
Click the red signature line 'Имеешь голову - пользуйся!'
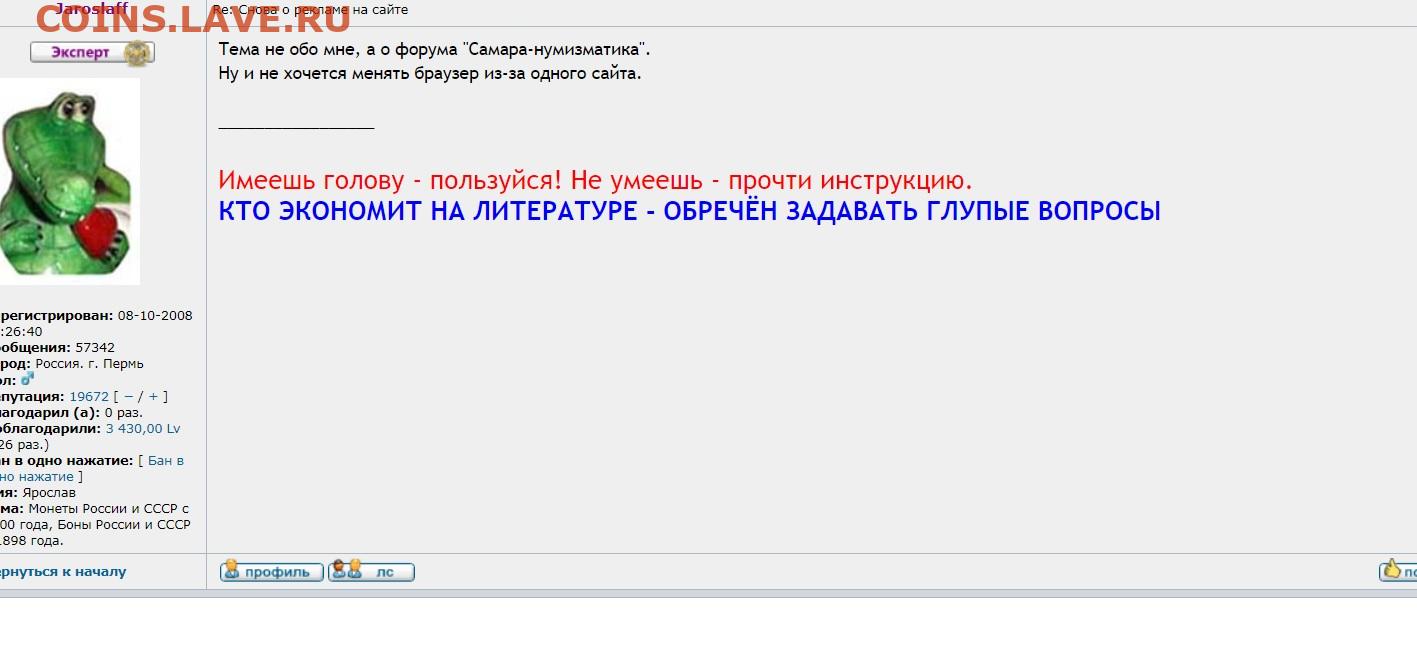pos(595,181)
